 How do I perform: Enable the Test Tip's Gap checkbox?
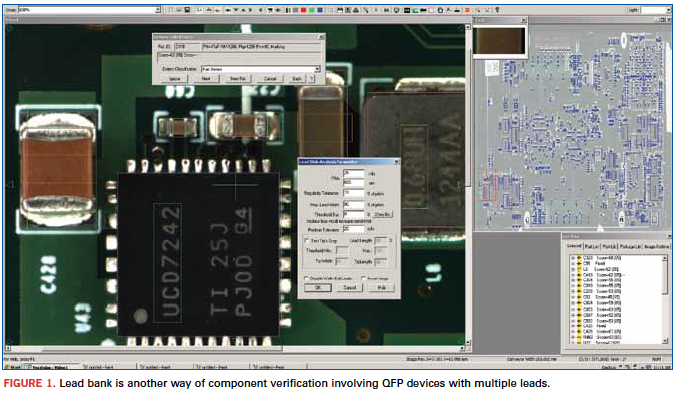(x=307, y=240)
